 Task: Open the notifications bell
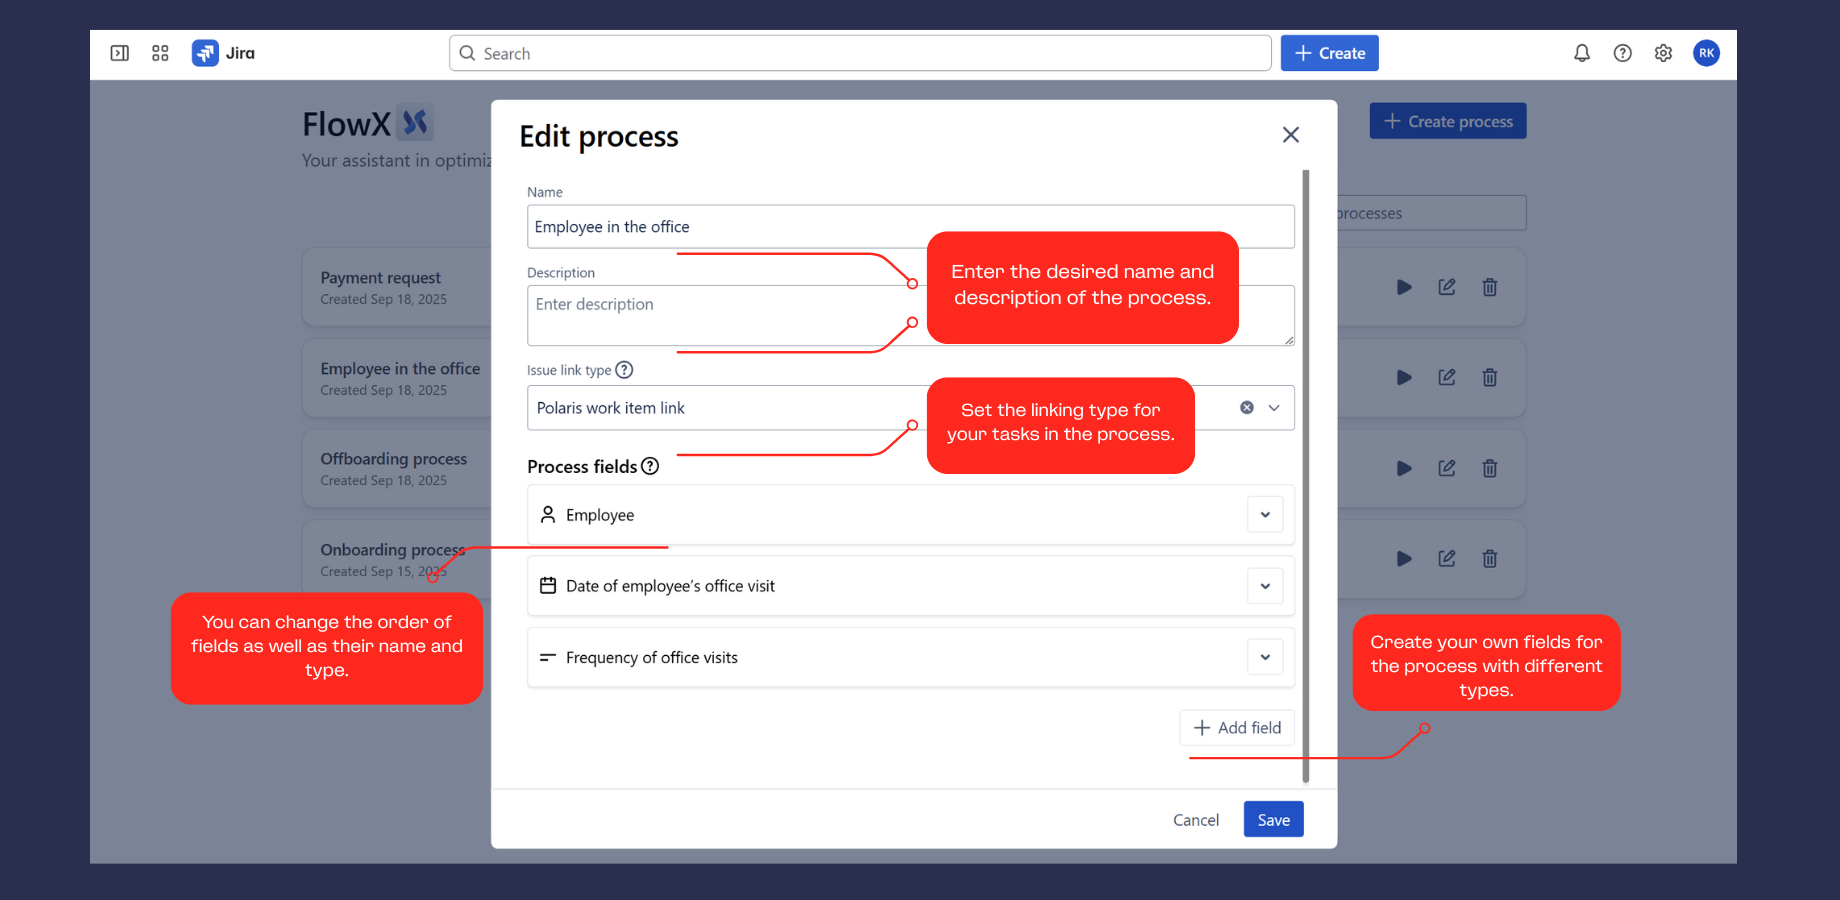1582,53
